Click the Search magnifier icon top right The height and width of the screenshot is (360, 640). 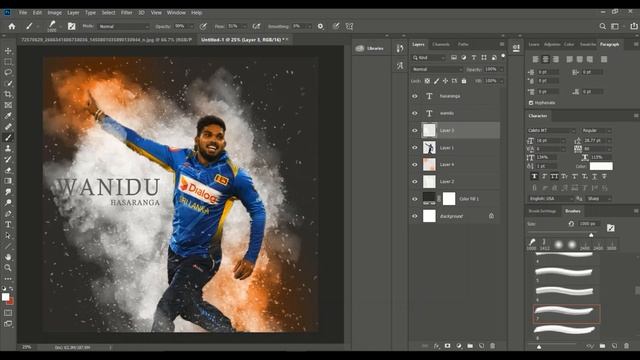pyautogui.click(x=602, y=27)
